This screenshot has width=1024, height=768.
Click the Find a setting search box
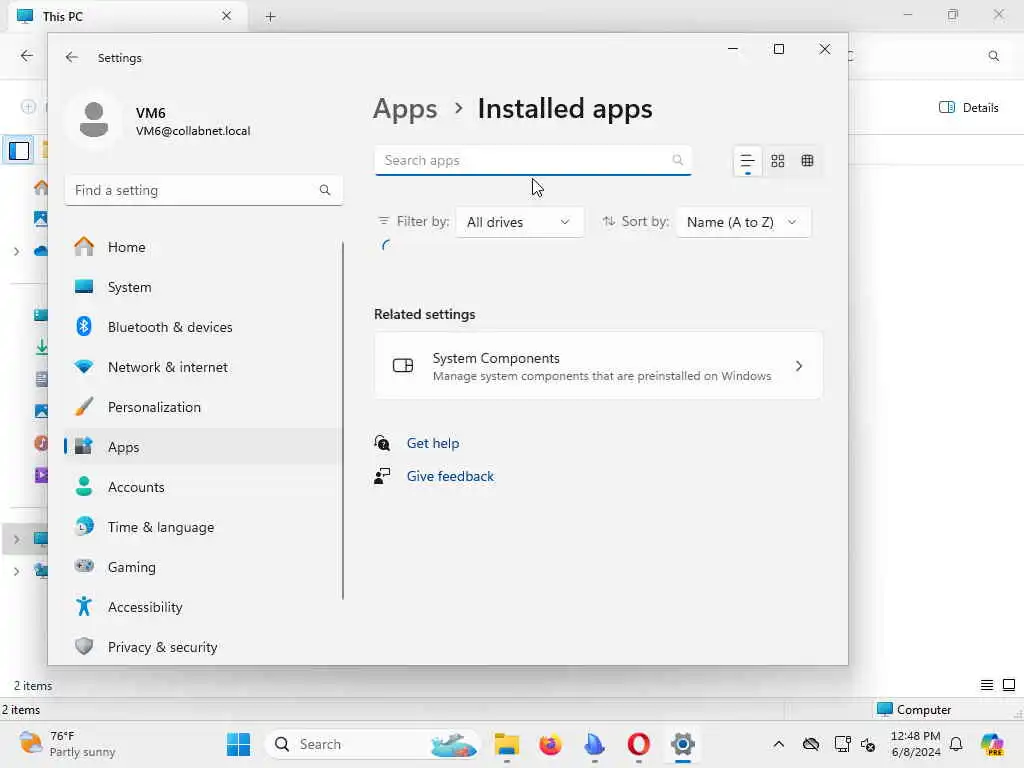pyautogui.click(x=203, y=190)
